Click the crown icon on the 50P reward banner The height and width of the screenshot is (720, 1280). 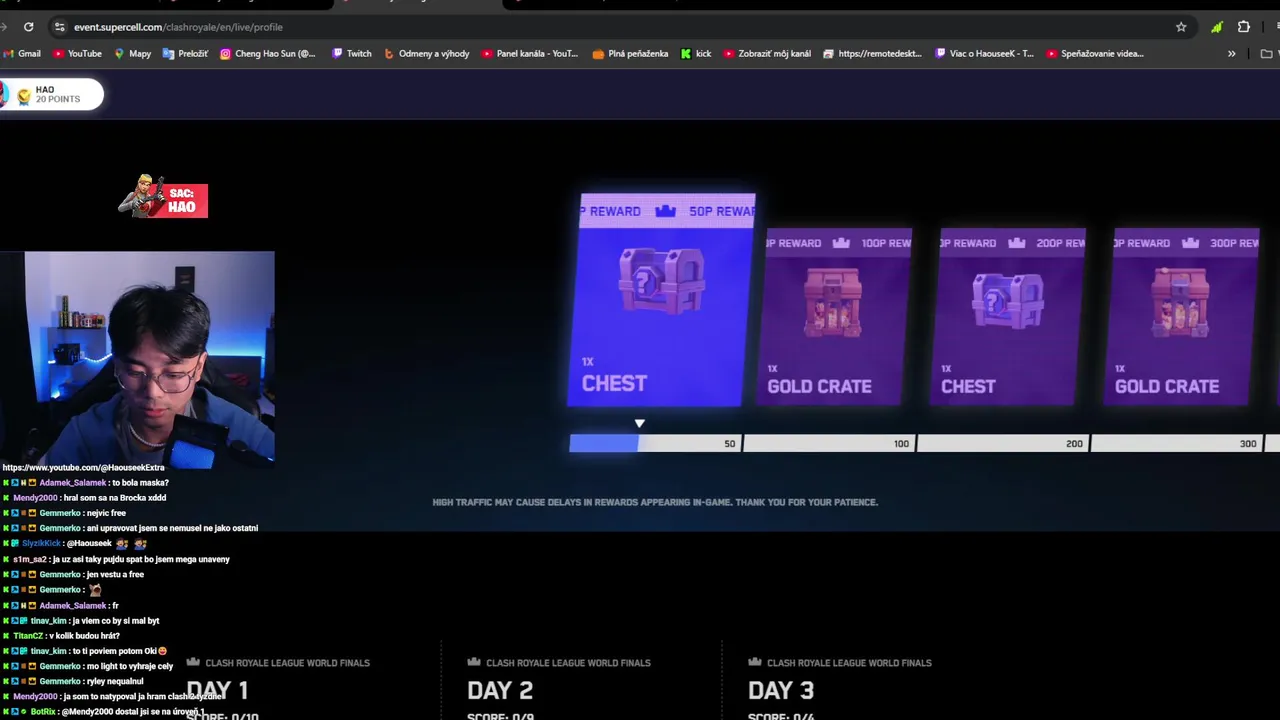pyautogui.click(x=665, y=211)
